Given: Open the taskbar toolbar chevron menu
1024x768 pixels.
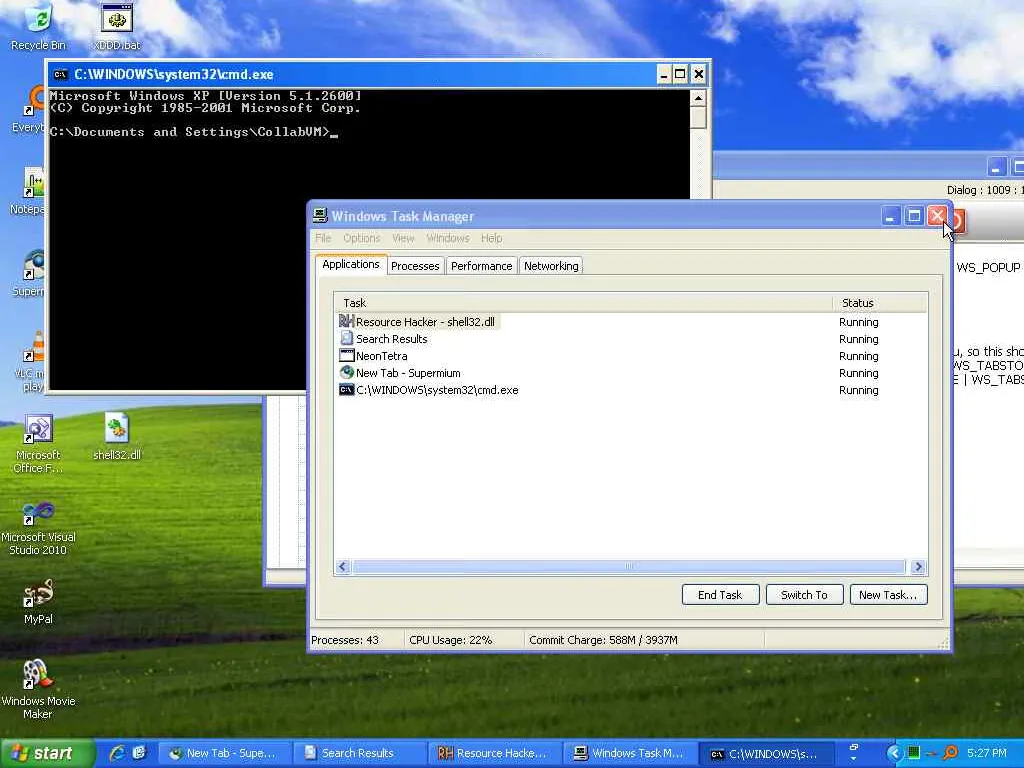Looking at the screenshot, I should tap(854, 753).
